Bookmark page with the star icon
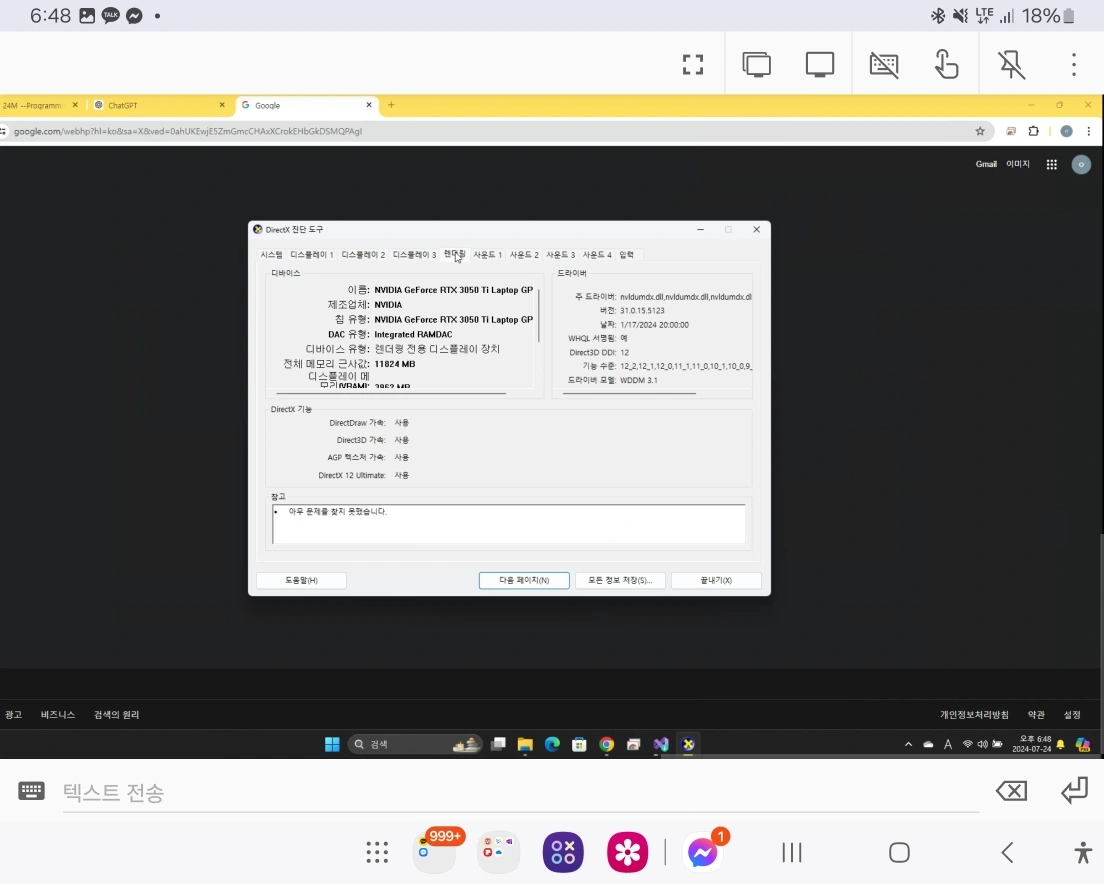Viewport: 1104px width, 884px height. click(980, 131)
